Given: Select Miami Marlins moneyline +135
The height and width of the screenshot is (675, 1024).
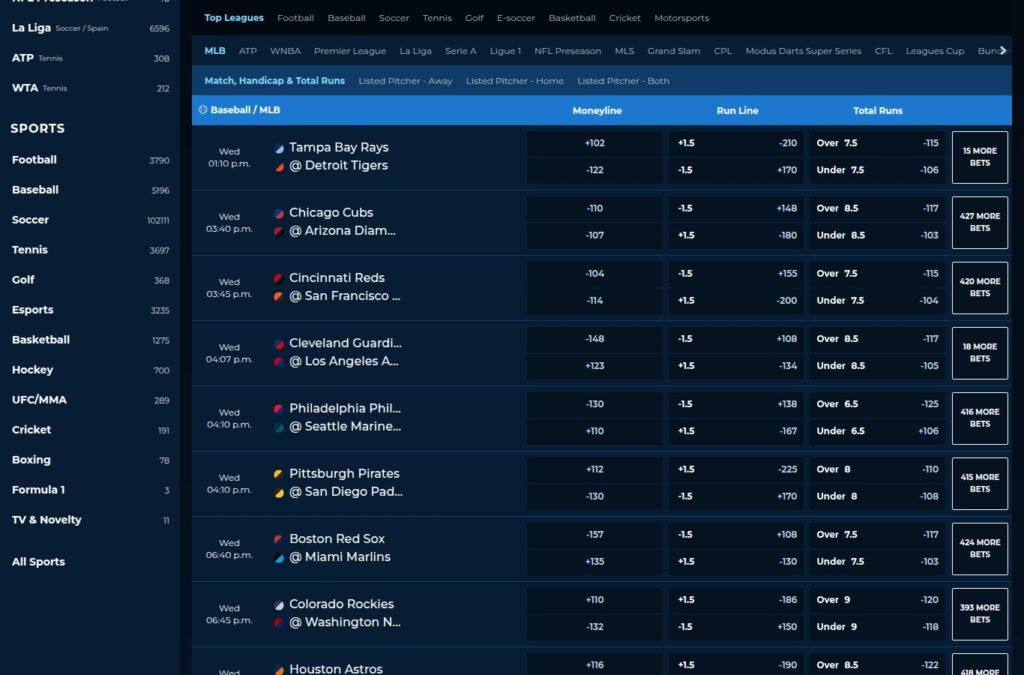Looking at the screenshot, I should [x=594, y=562].
